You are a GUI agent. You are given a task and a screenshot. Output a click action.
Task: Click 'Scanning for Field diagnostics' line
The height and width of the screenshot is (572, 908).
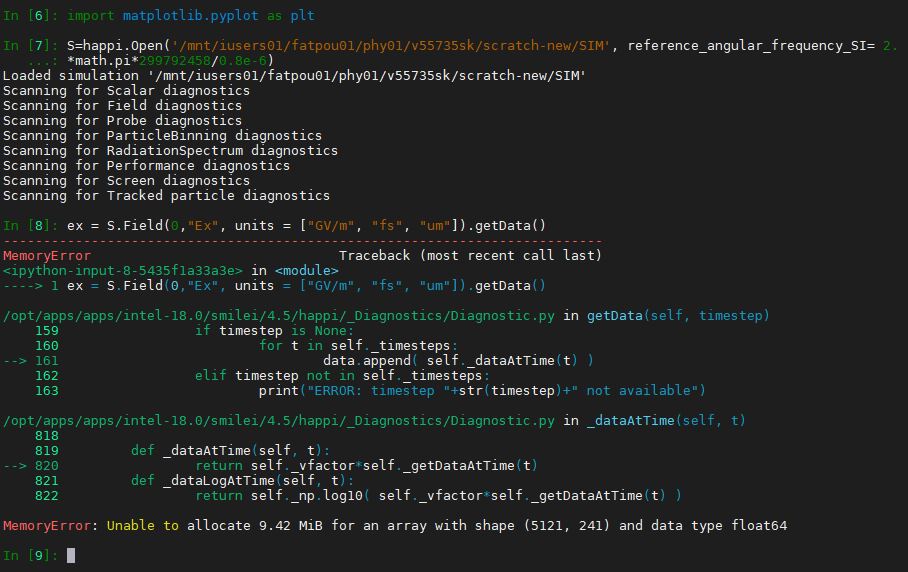122,106
